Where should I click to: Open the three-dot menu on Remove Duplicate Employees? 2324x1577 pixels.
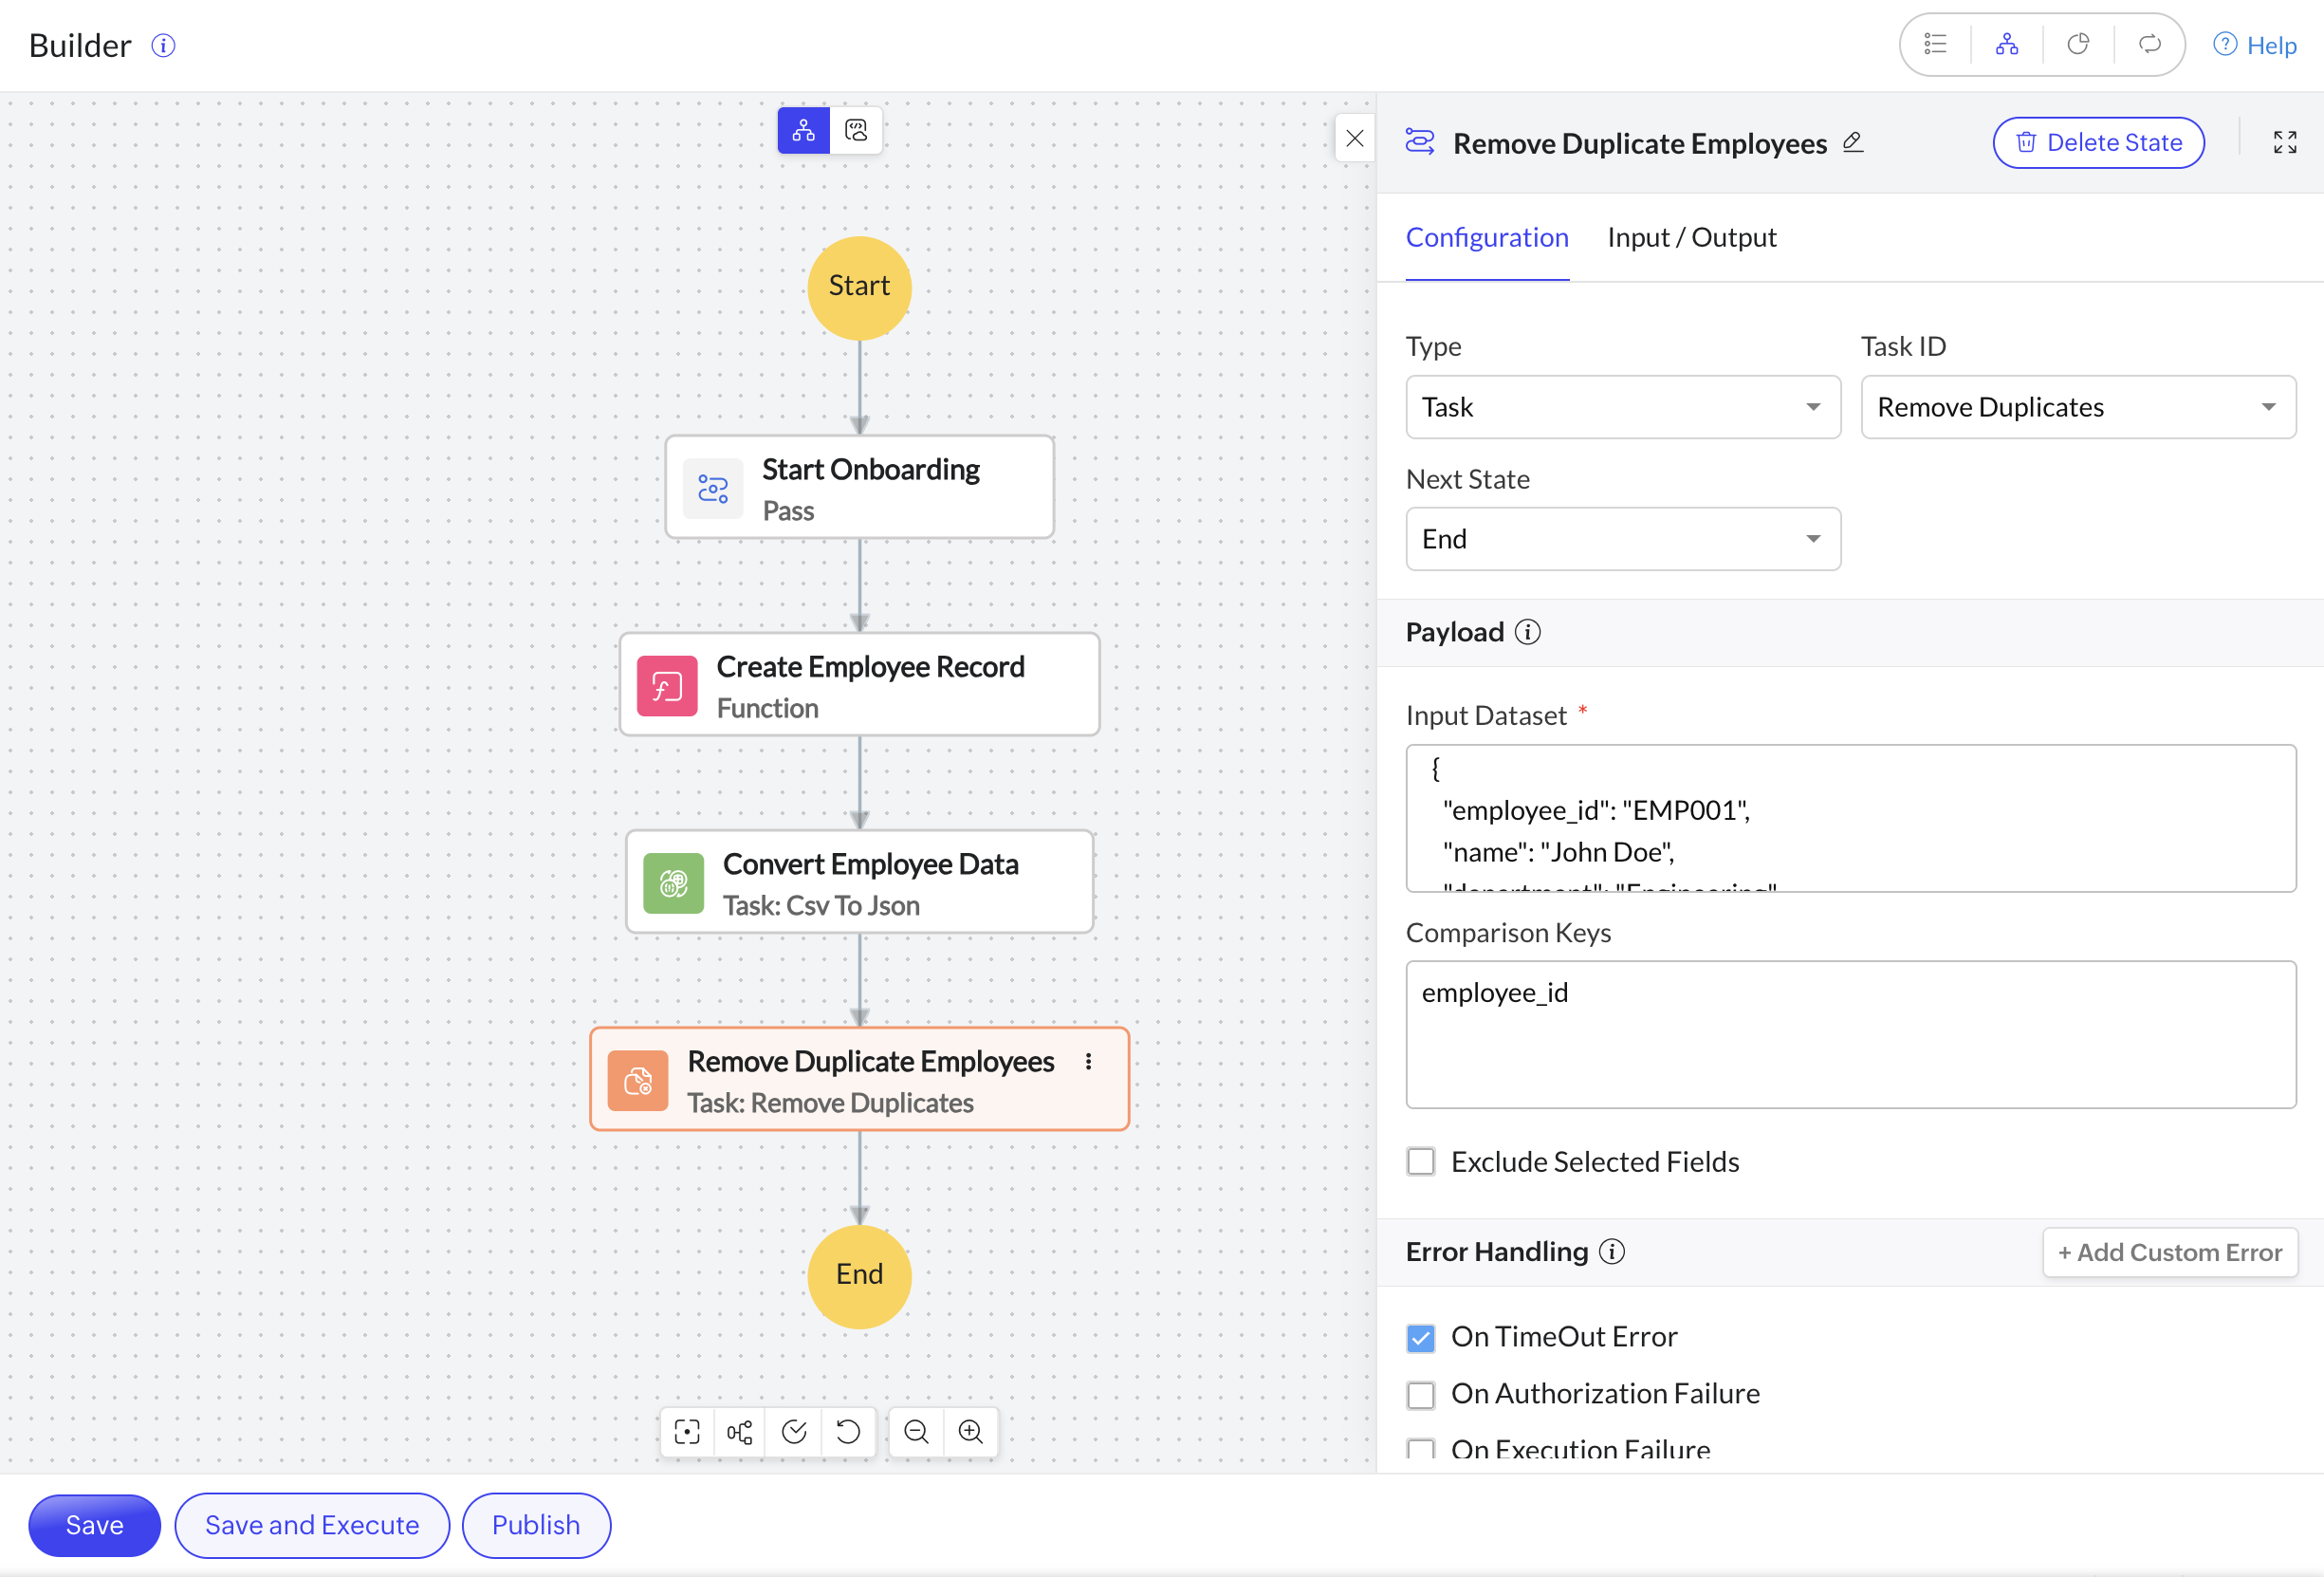1088,1061
